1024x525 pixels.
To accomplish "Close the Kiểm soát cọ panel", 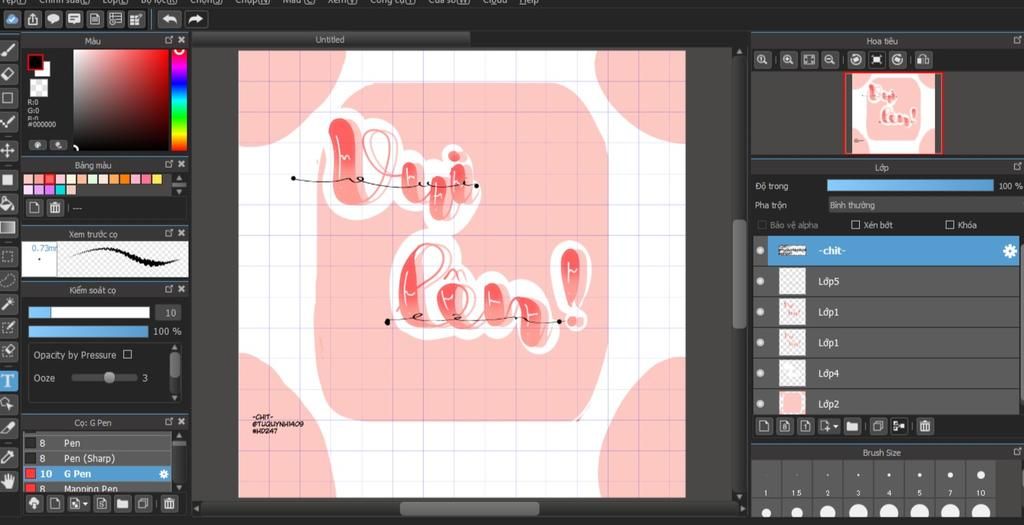I will [x=182, y=289].
